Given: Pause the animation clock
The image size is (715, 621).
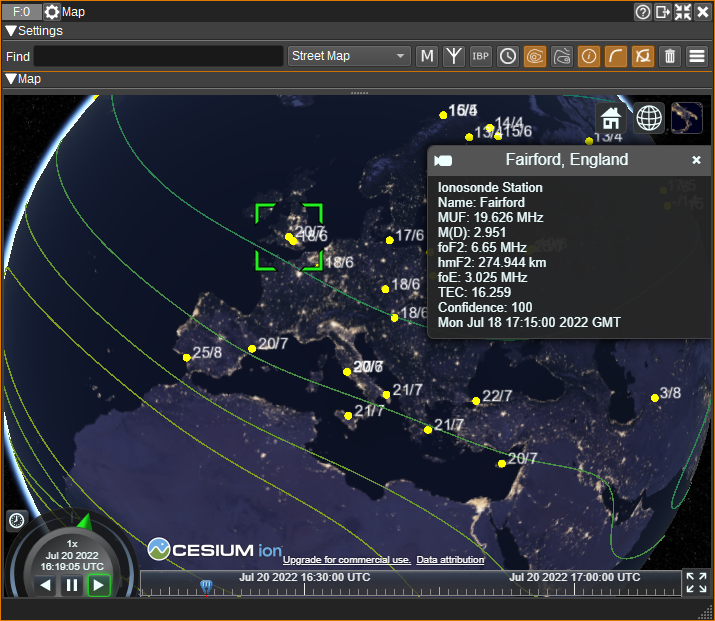Looking at the screenshot, I should (71, 586).
